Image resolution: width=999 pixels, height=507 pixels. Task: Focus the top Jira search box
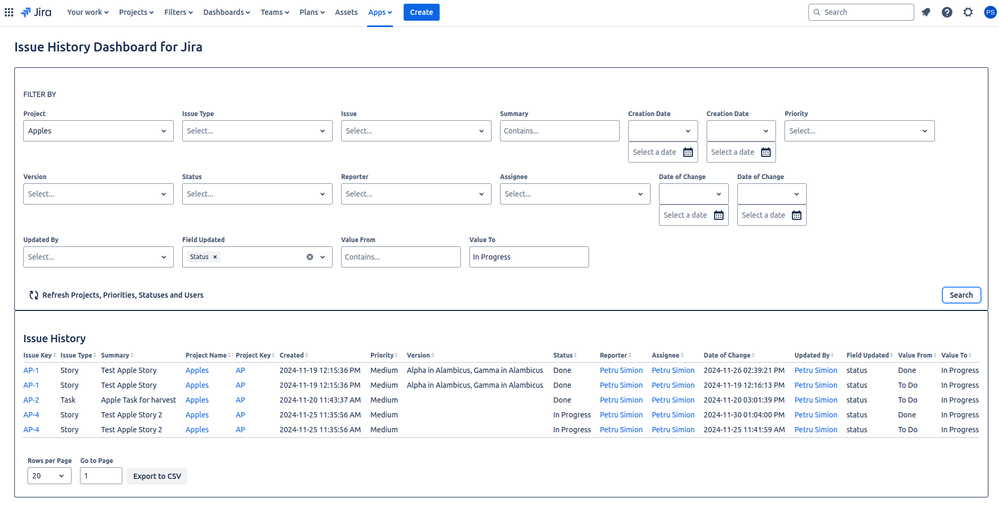click(x=861, y=12)
